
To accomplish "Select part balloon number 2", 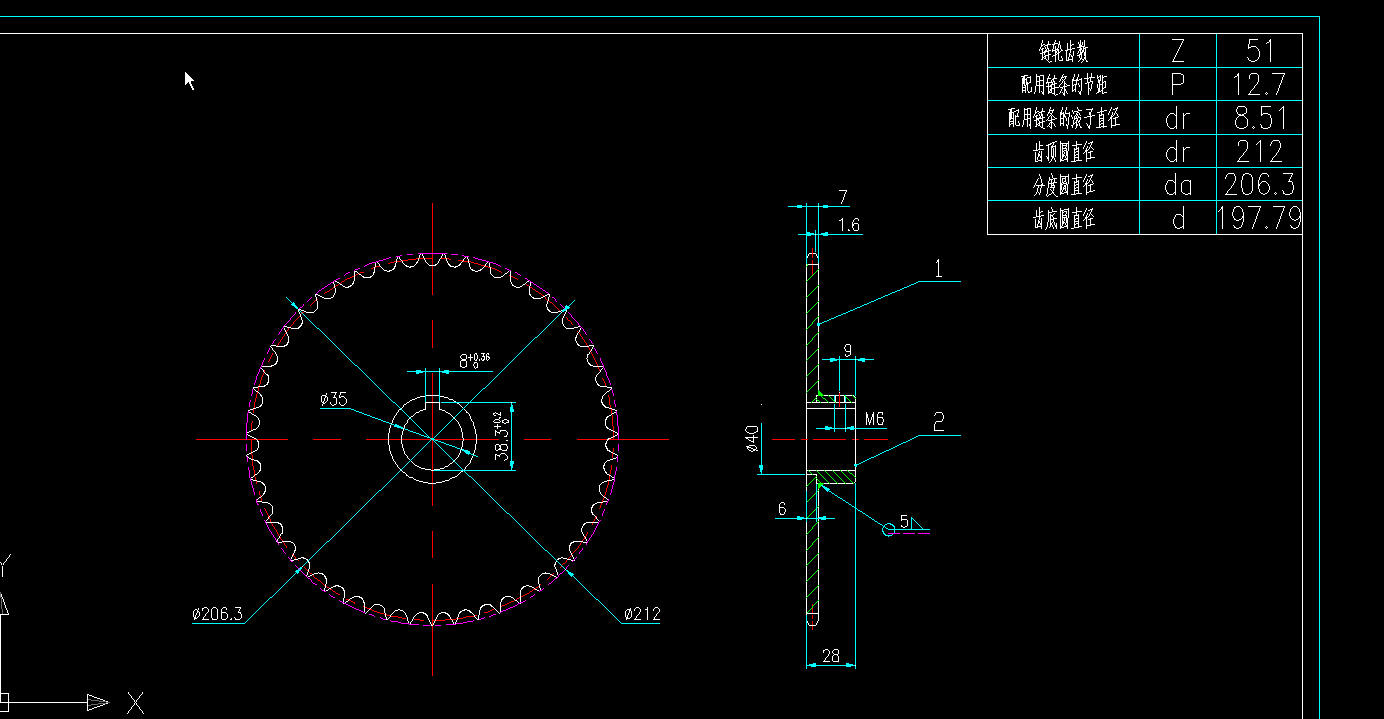I will pyautogui.click(x=939, y=422).
